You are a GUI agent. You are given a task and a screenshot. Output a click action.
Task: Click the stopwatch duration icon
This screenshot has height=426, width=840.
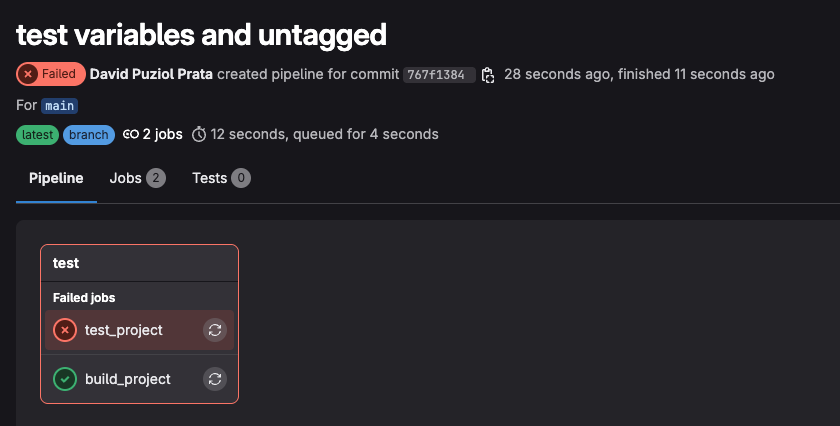click(199, 134)
